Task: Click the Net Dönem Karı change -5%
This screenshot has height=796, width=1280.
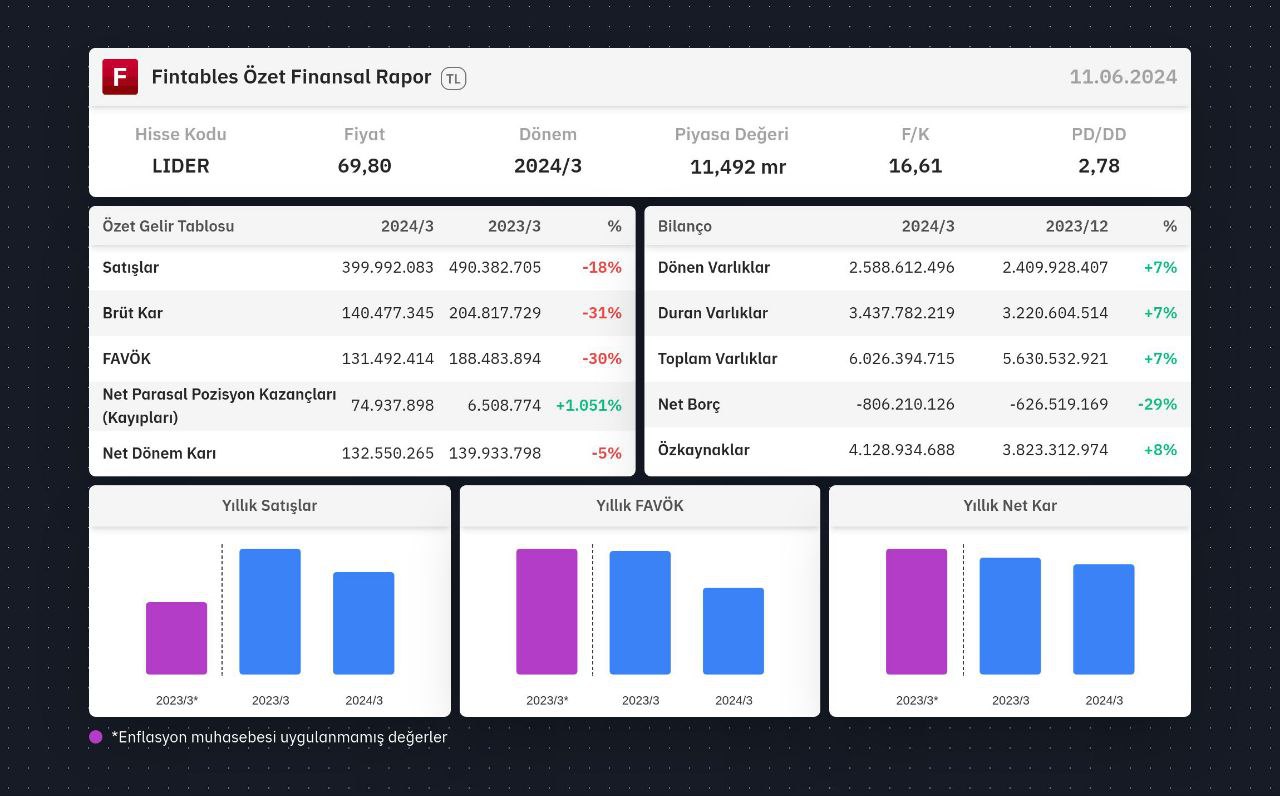Action: click(606, 453)
